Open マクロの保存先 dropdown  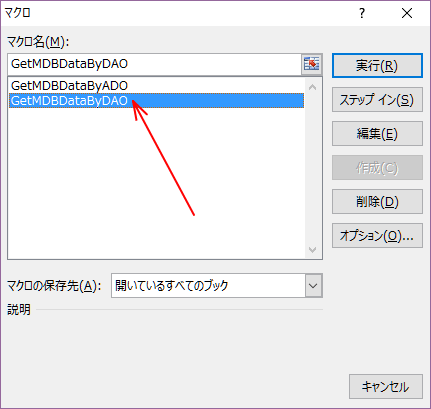tap(313, 286)
